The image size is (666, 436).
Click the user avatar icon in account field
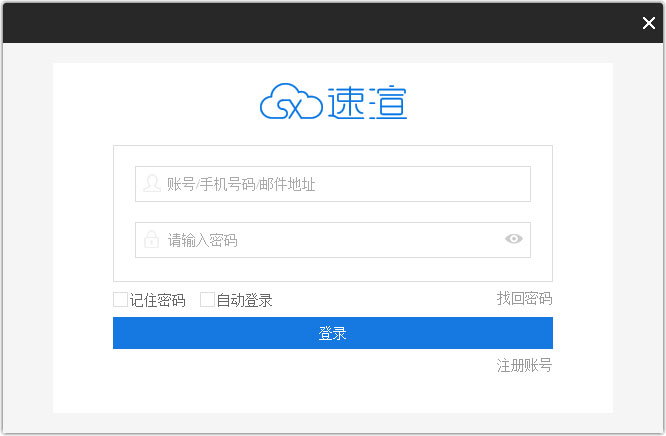click(151, 184)
